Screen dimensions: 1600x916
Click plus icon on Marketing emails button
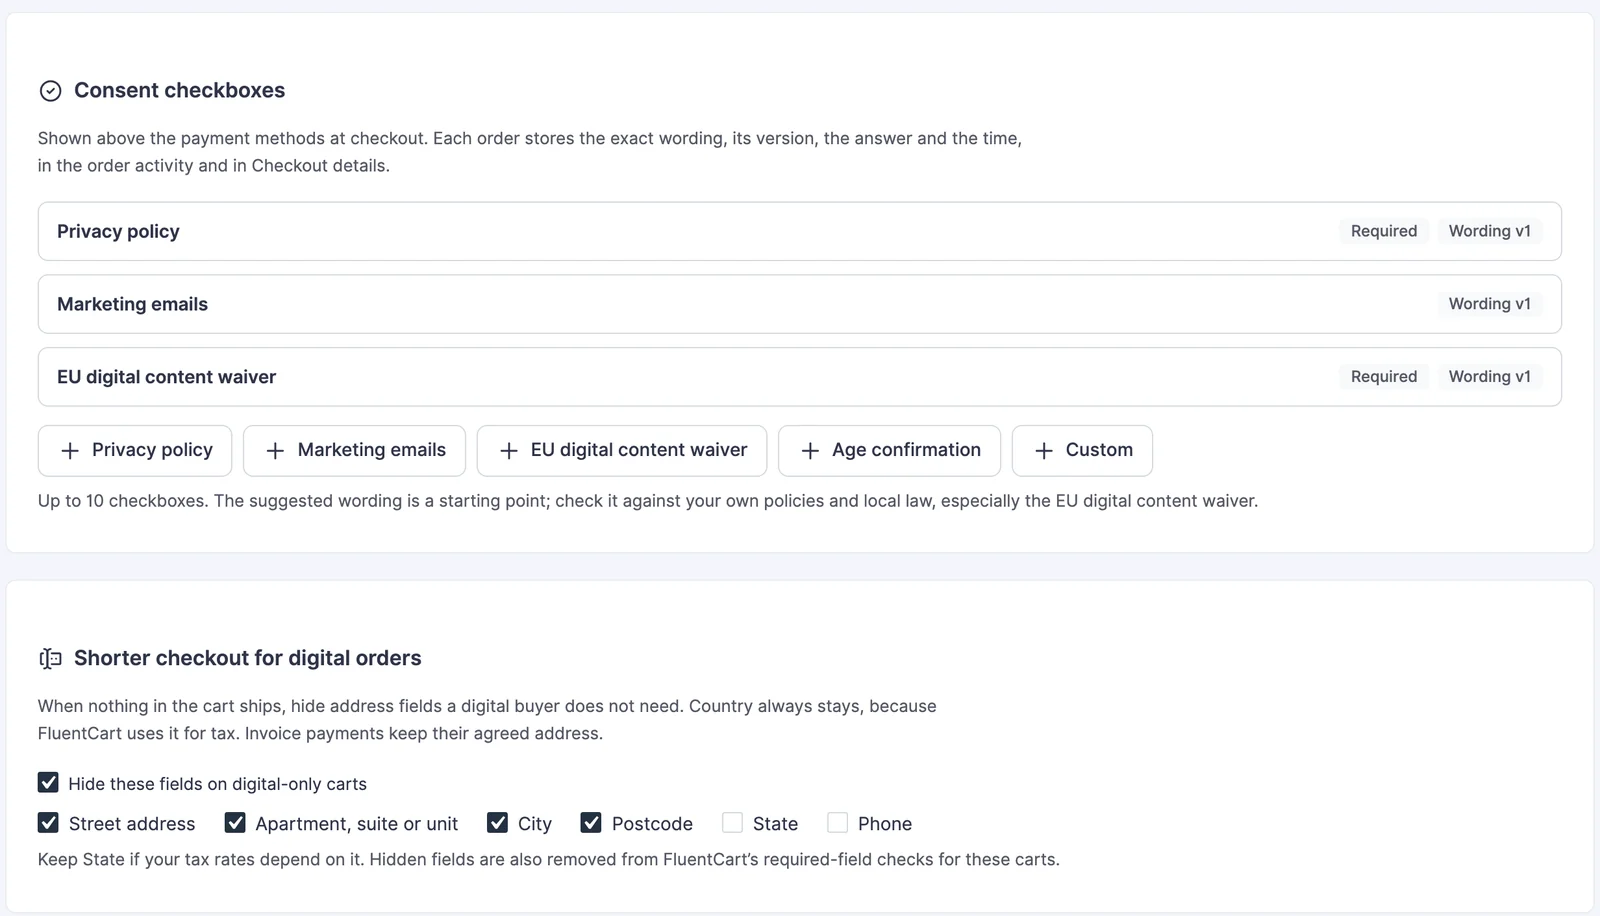(x=275, y=451)
